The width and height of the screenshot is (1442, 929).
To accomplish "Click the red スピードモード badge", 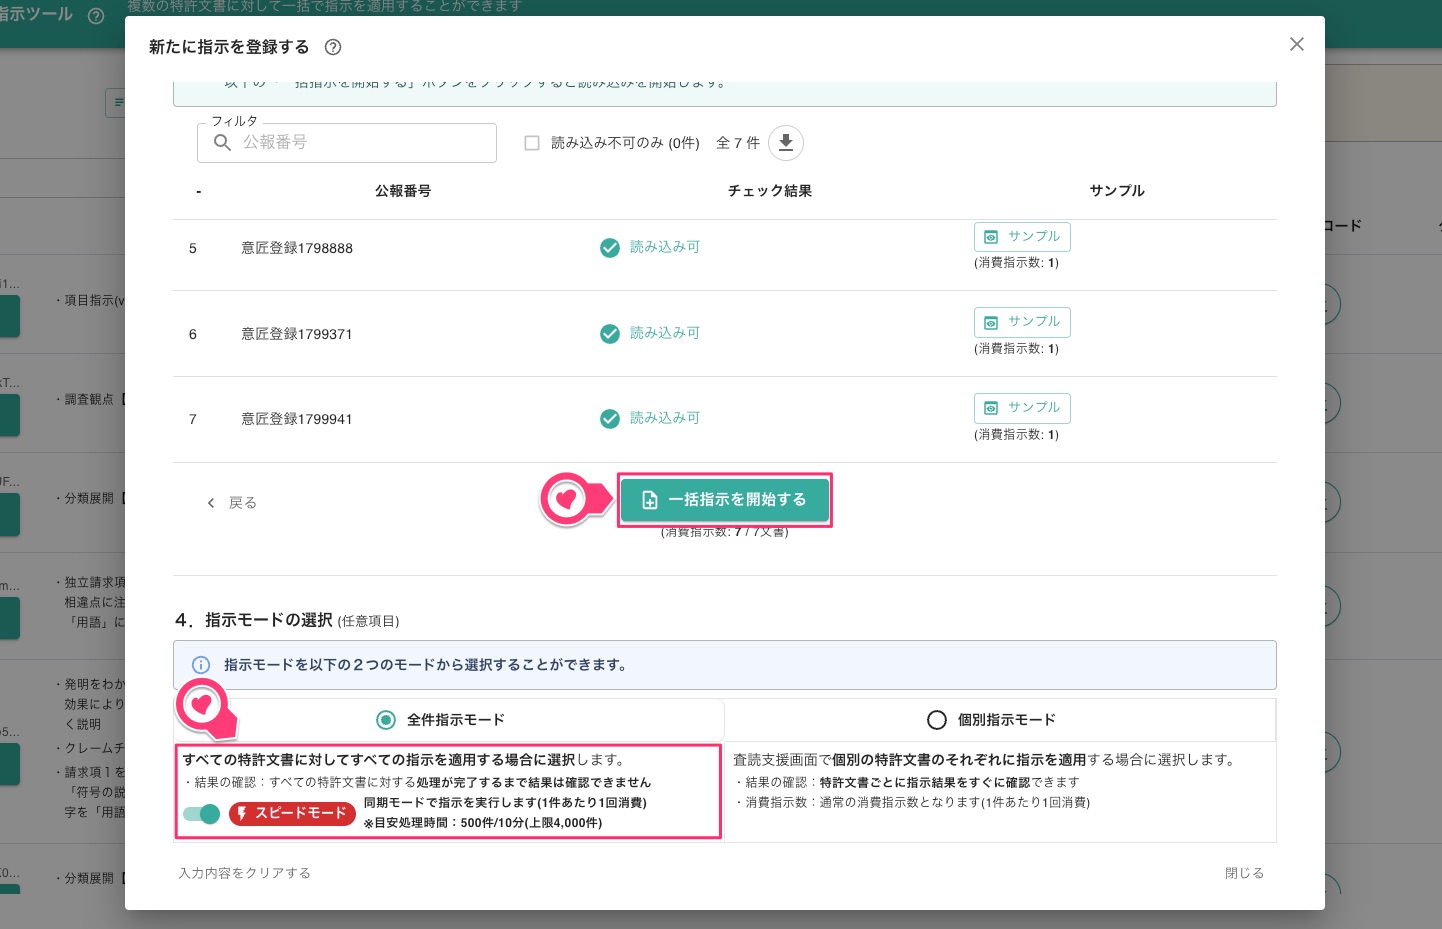I will [292, 814].
